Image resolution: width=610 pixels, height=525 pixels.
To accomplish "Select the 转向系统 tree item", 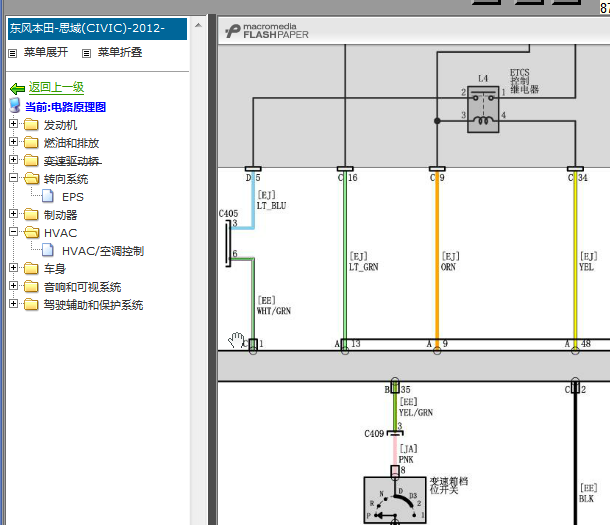I will pyautogui.click(x=66, y=179).
